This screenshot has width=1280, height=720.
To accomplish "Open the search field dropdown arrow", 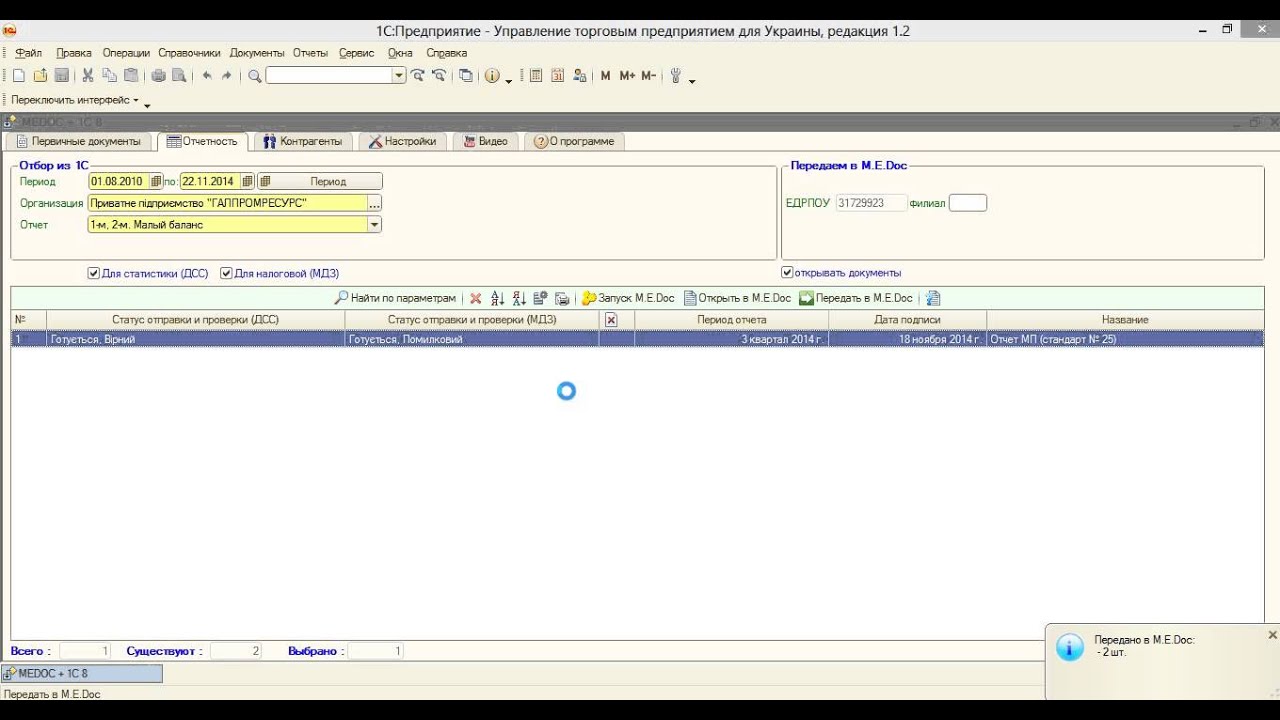I will coord(399,76).
